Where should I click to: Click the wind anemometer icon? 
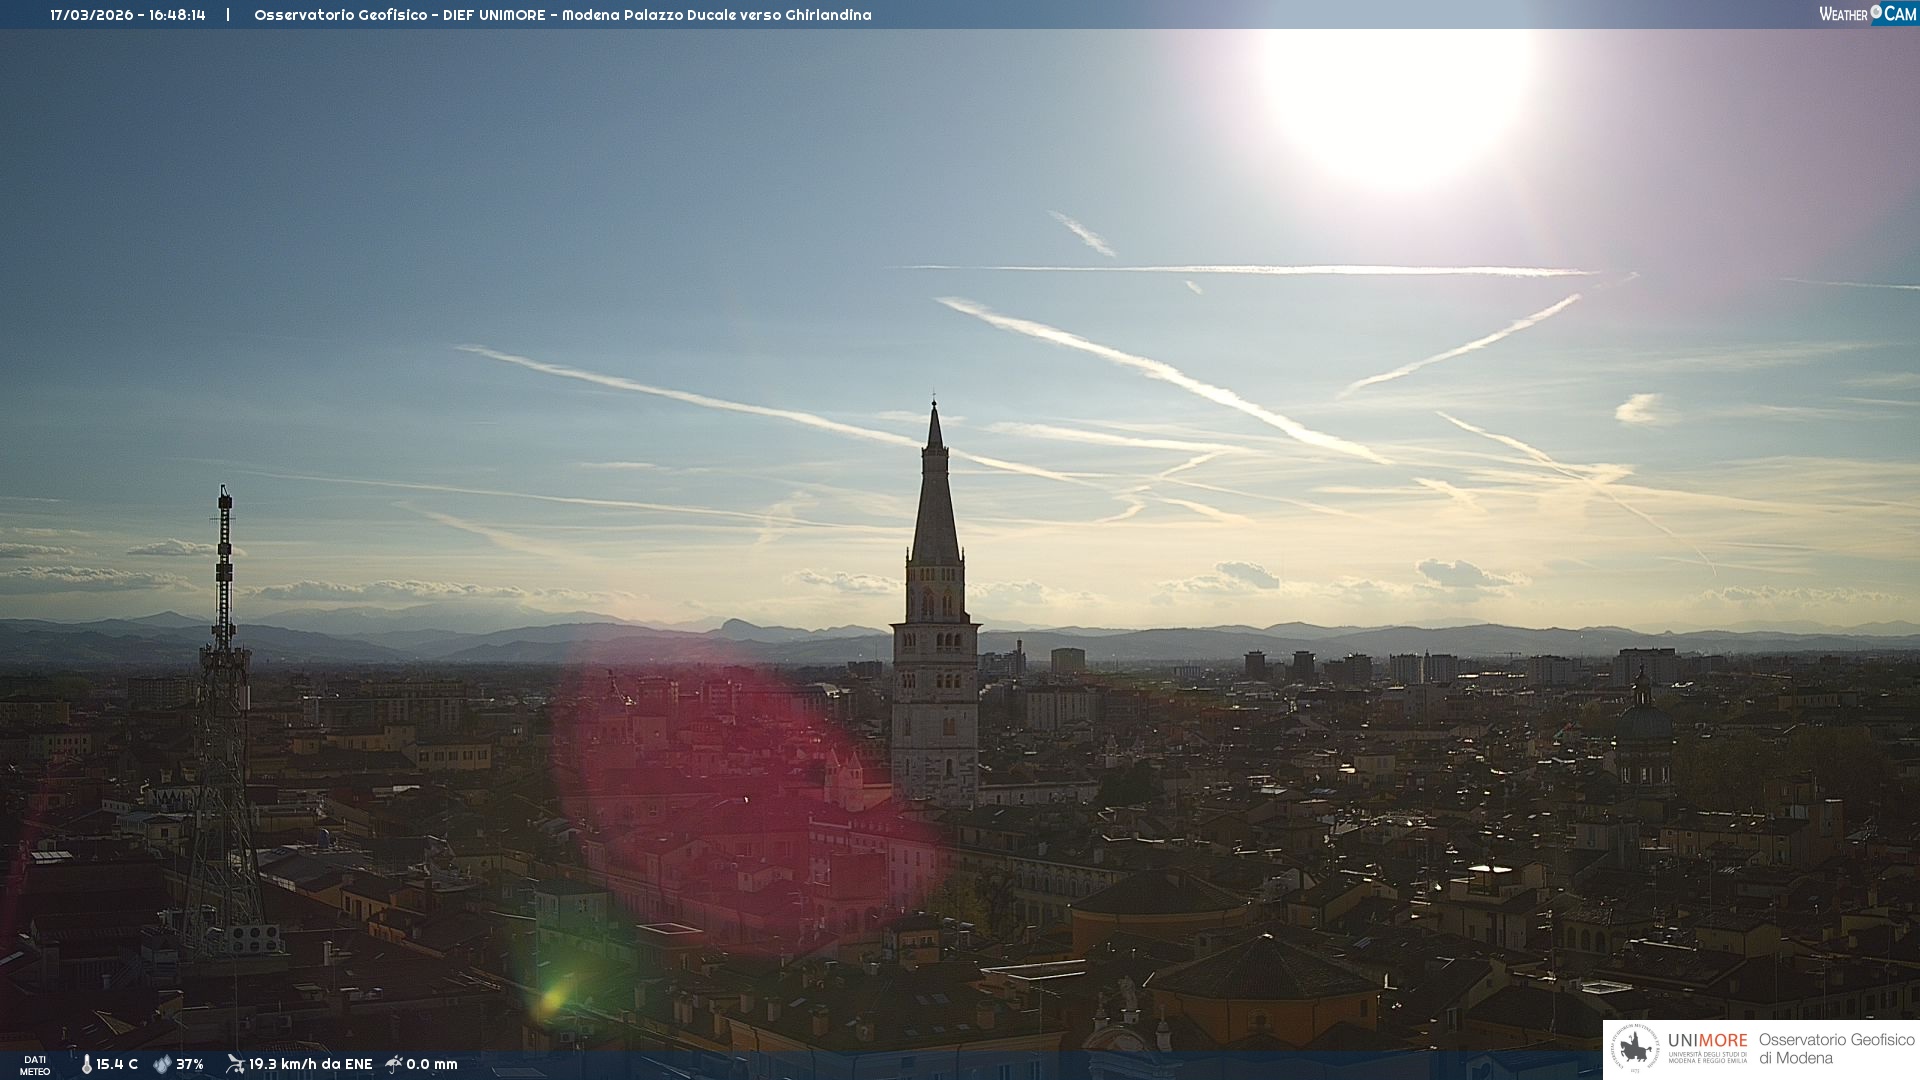tap(235, 1064)
